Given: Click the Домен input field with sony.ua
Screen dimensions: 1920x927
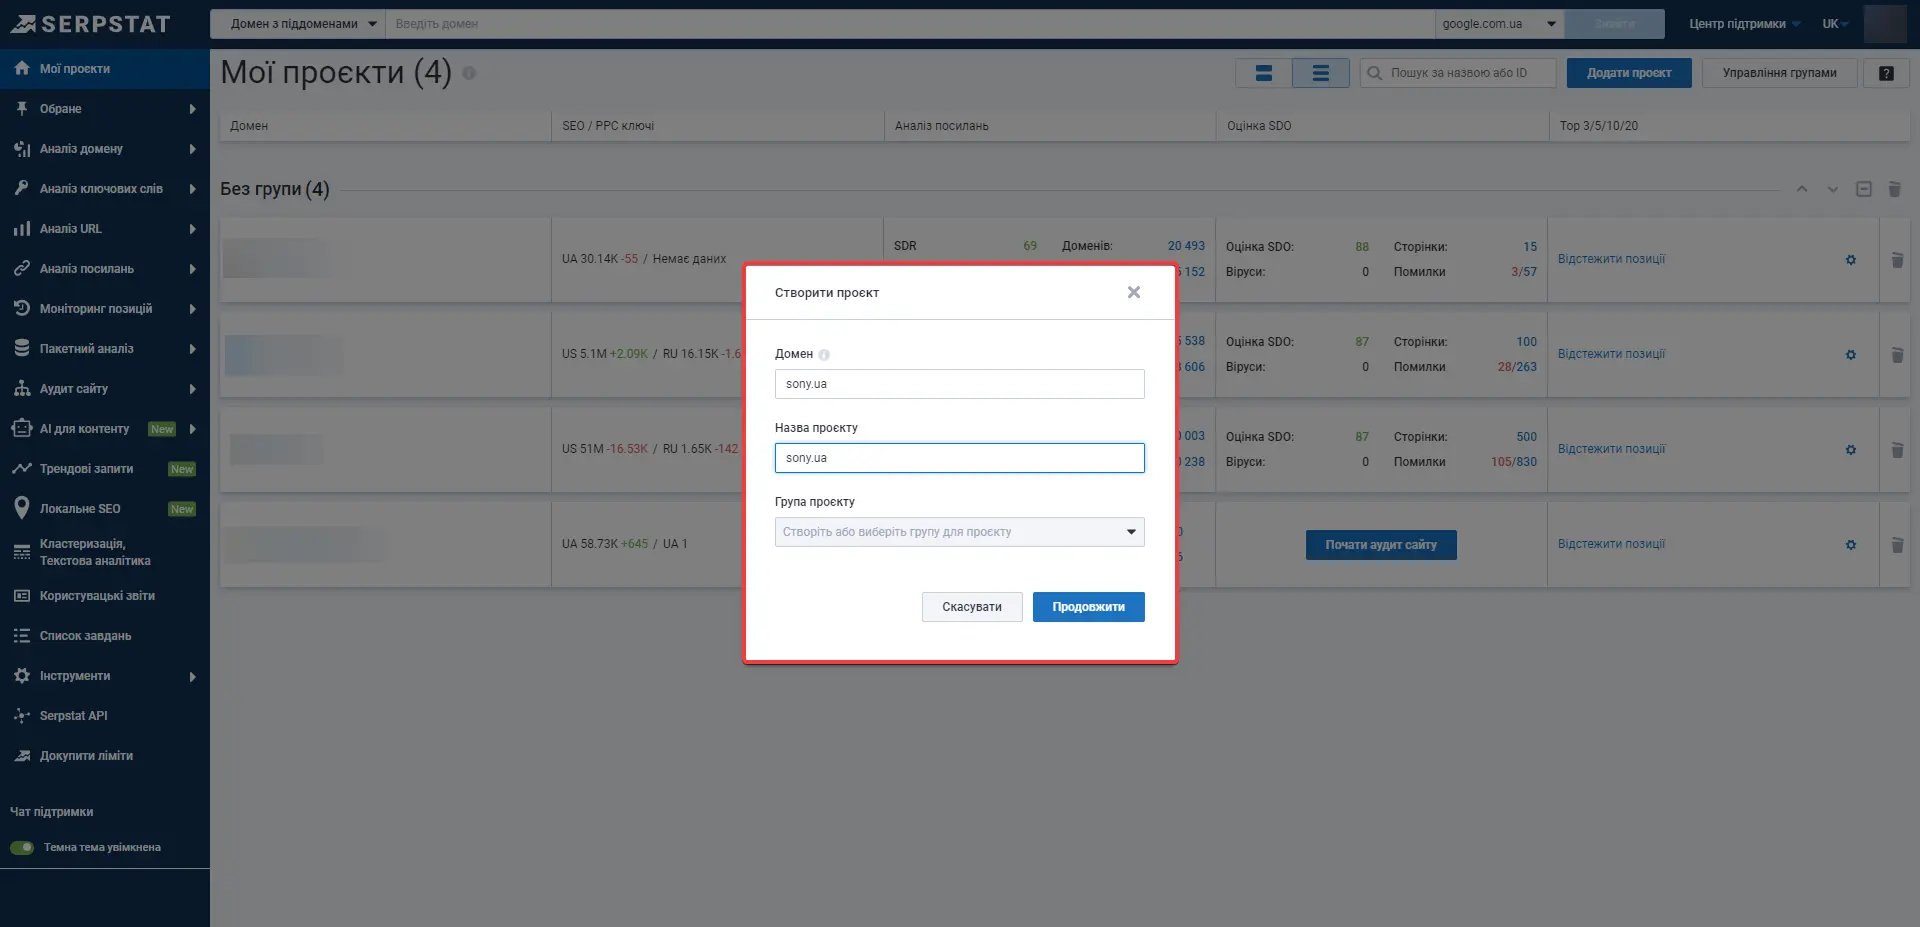Looking at the screenshot, I should pyautogui.click(x=959, y=384).
